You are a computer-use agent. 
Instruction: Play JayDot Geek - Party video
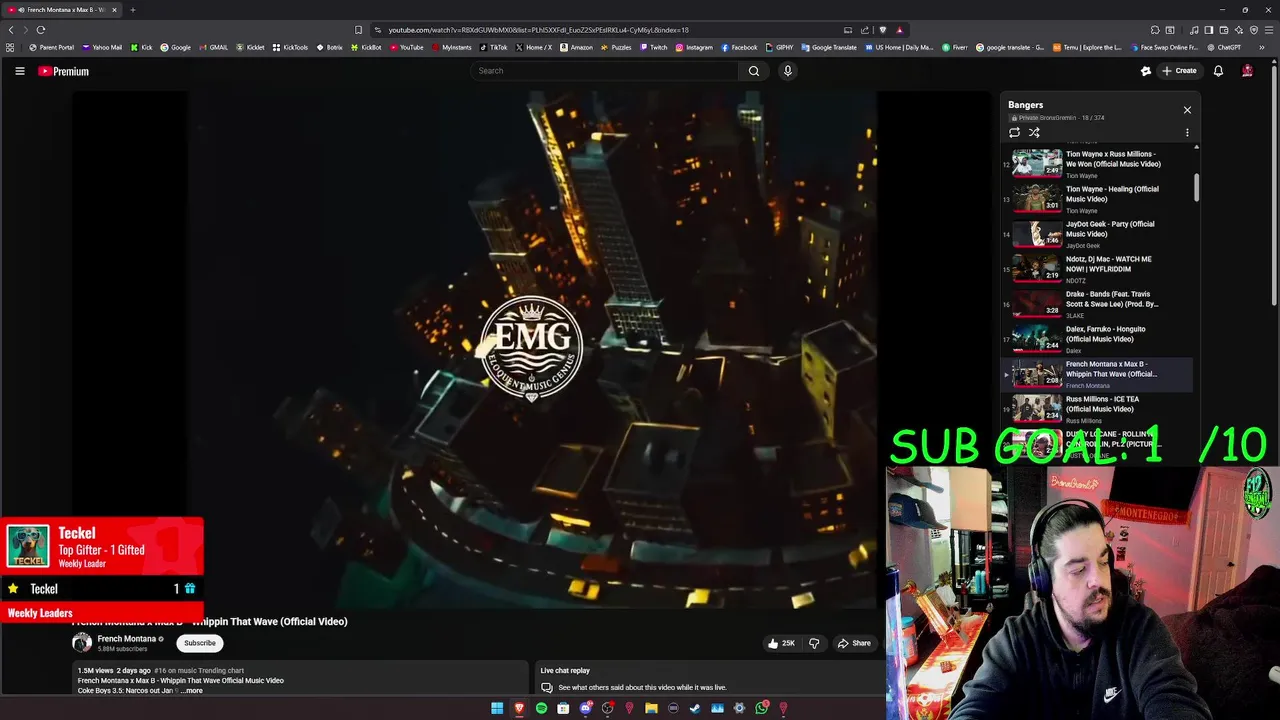coord(1097,233)
